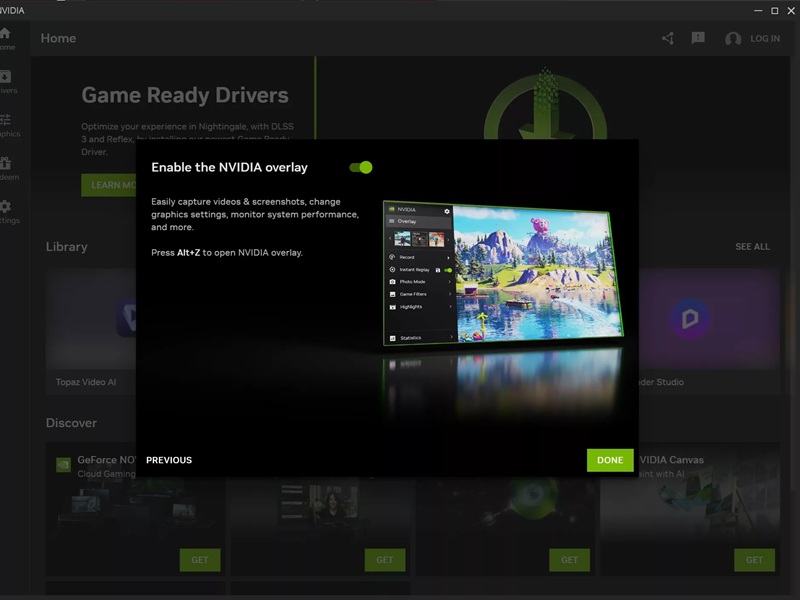
Task: Click DONE to finish the overlay tour
Action: [610, 459]
